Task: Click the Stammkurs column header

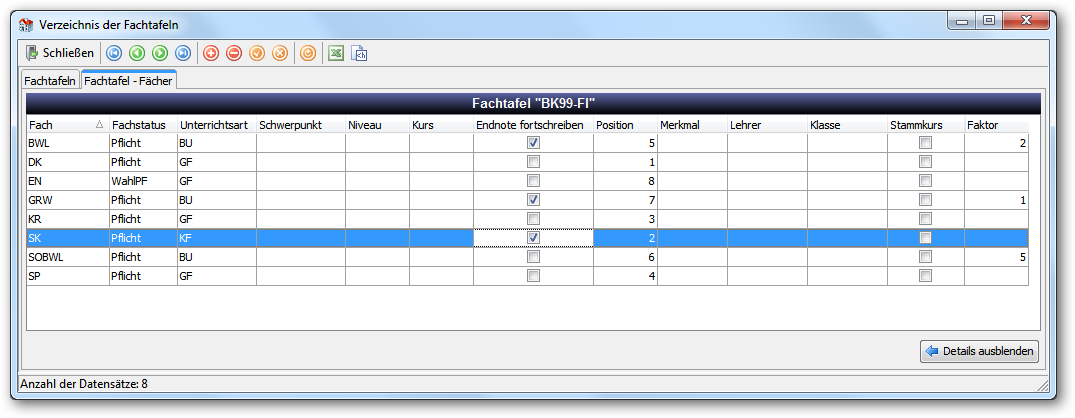Action: 926,125
